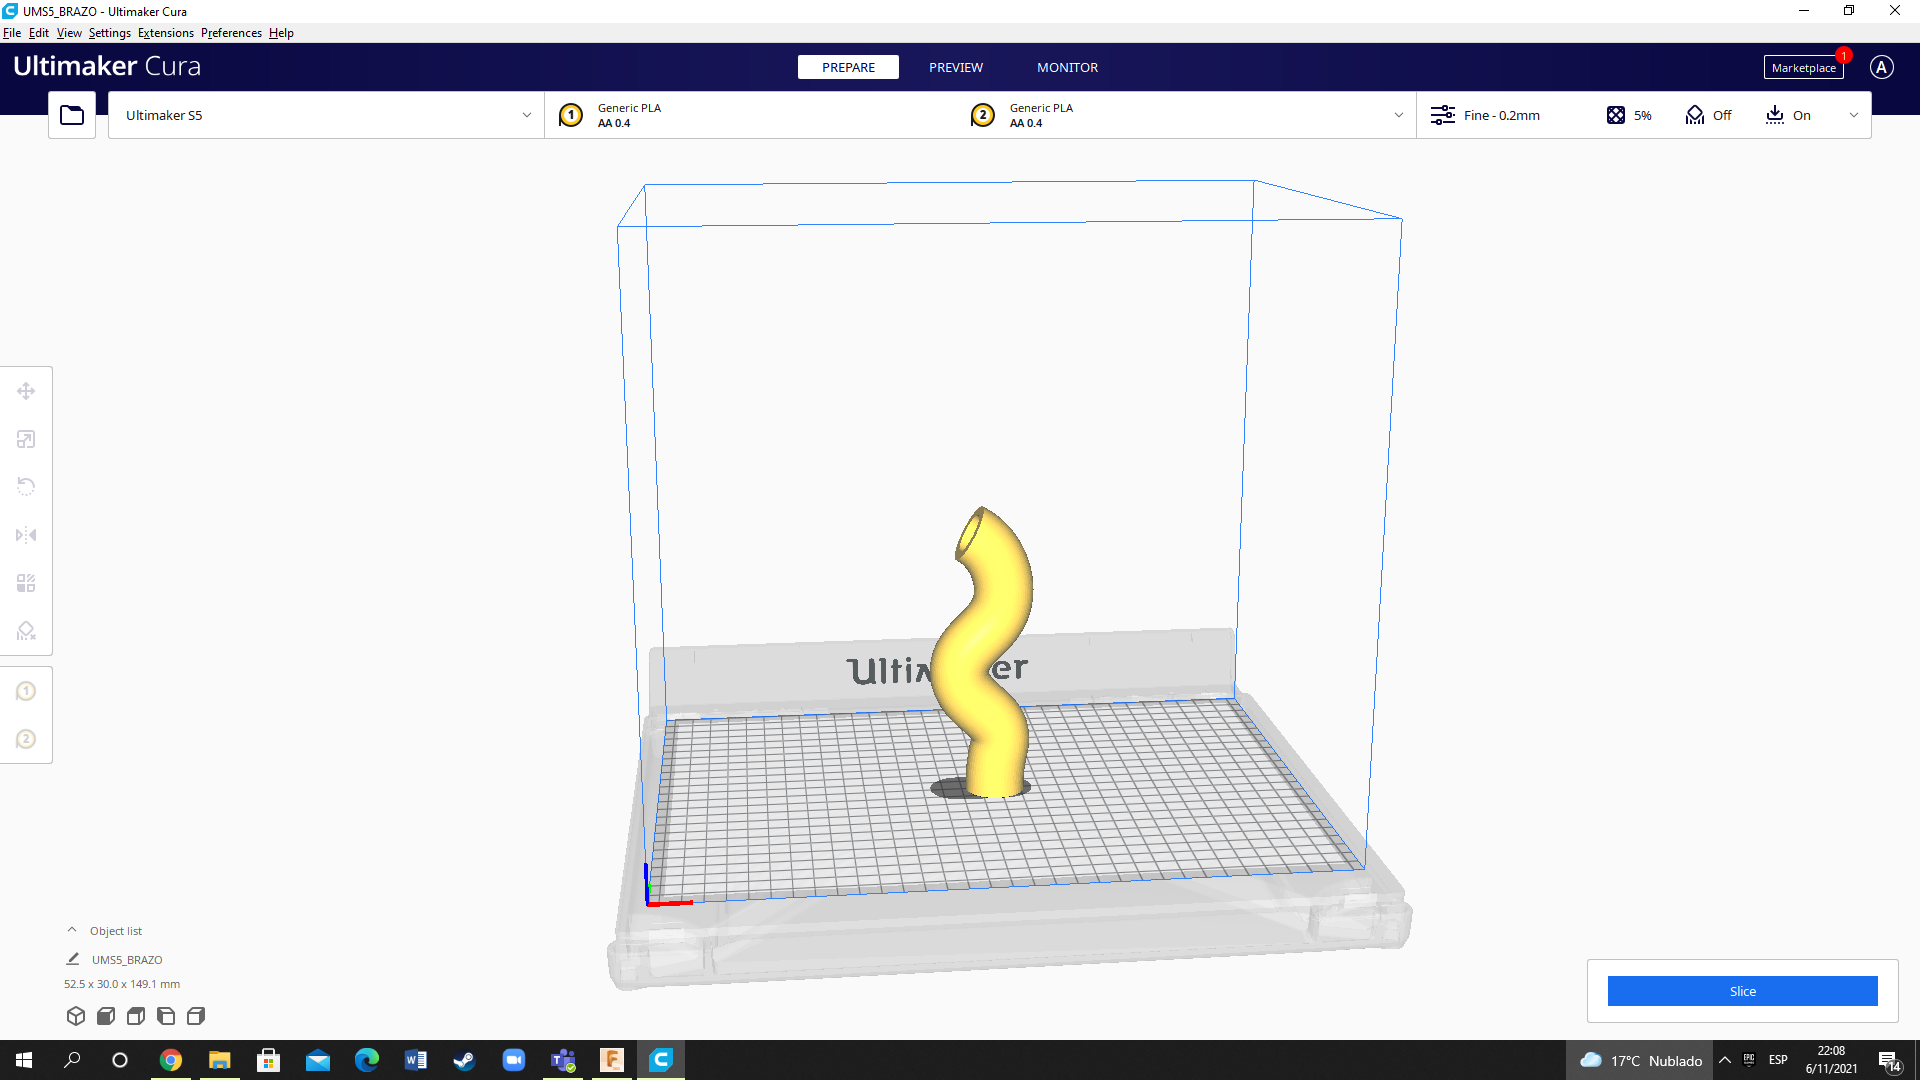Click the print settings sliders icon
Image resolution: width=1920 pixels, height=1080 pixels.
tap(1442, 115)
